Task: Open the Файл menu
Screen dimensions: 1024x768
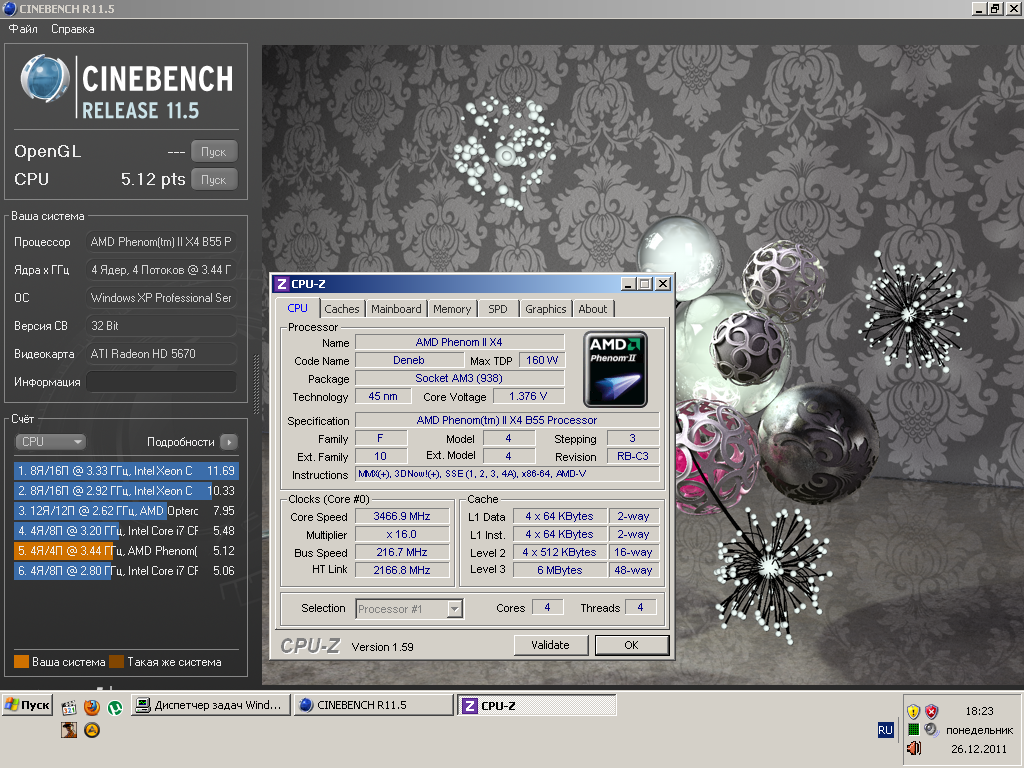Action: tap(23, 29)
